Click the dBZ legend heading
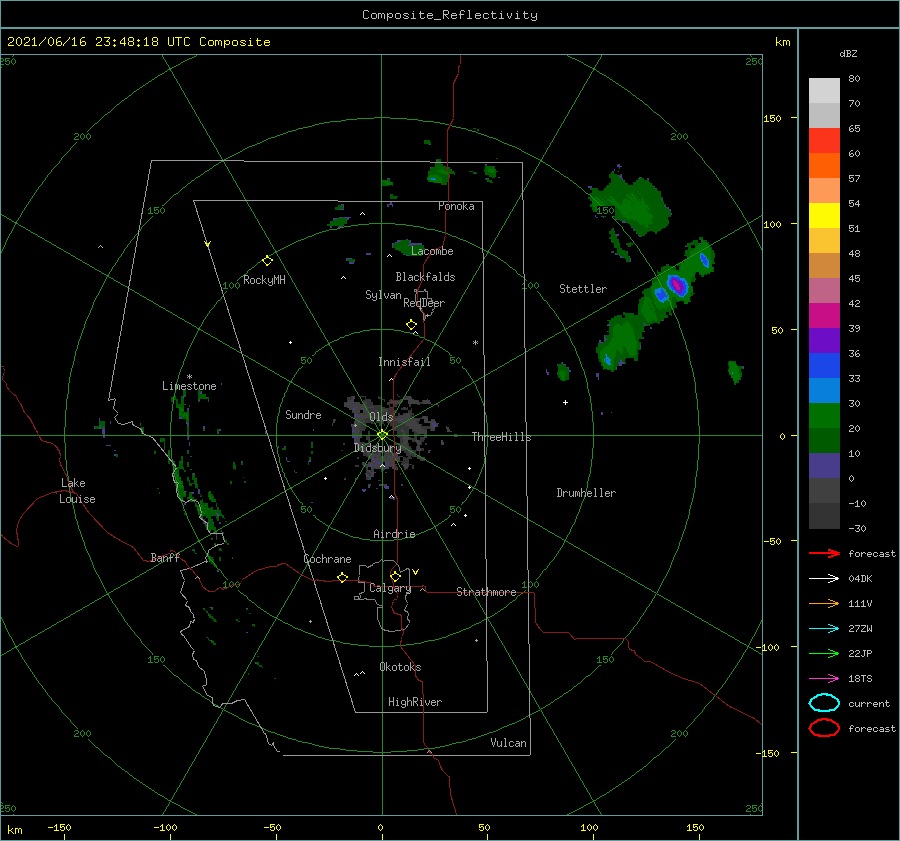This screenshot has height=841, width=900. pyautogui.click(x=848, y=53)
